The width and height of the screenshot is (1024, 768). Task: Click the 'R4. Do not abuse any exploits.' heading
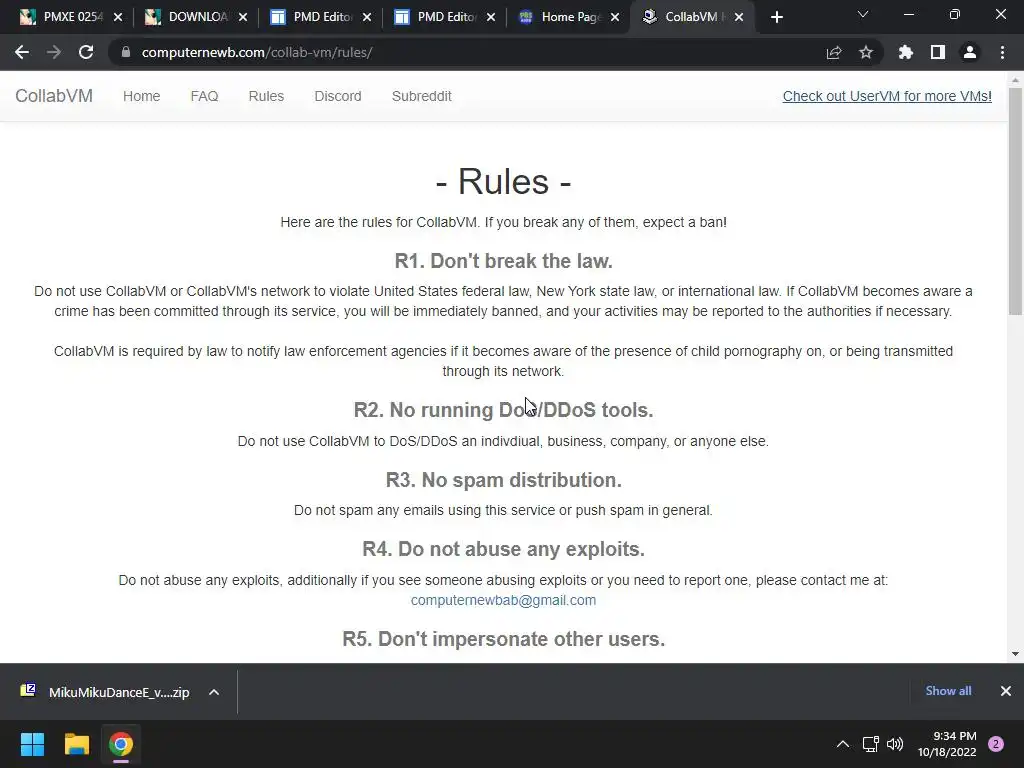click(x=504, y=549)
